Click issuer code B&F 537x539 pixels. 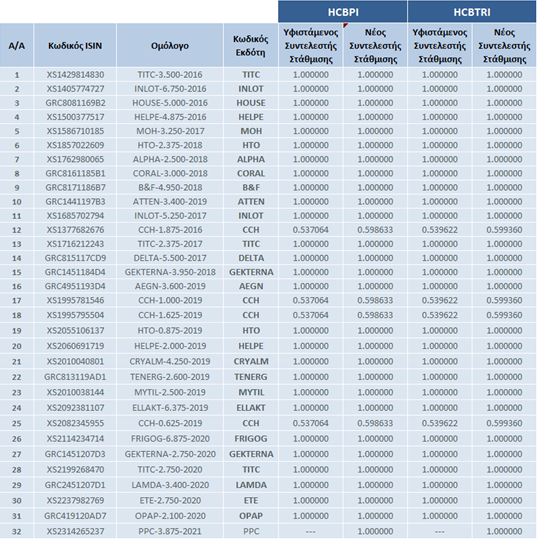(251, 187)
